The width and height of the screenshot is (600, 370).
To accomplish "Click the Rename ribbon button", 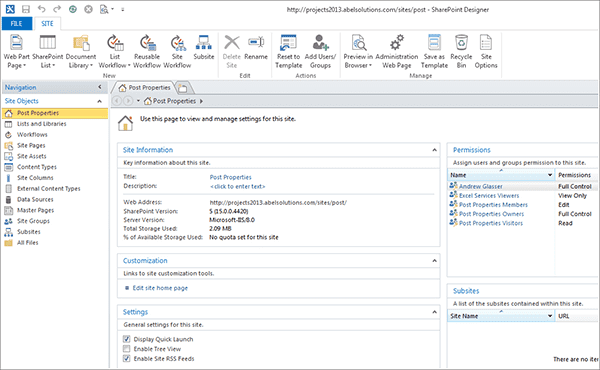I will click(256, 48).
